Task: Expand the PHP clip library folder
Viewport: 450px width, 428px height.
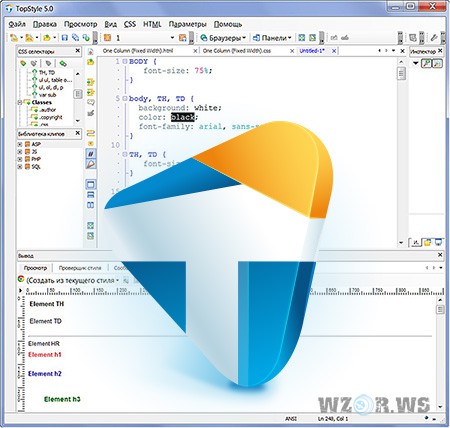Action: coord(20,159)
